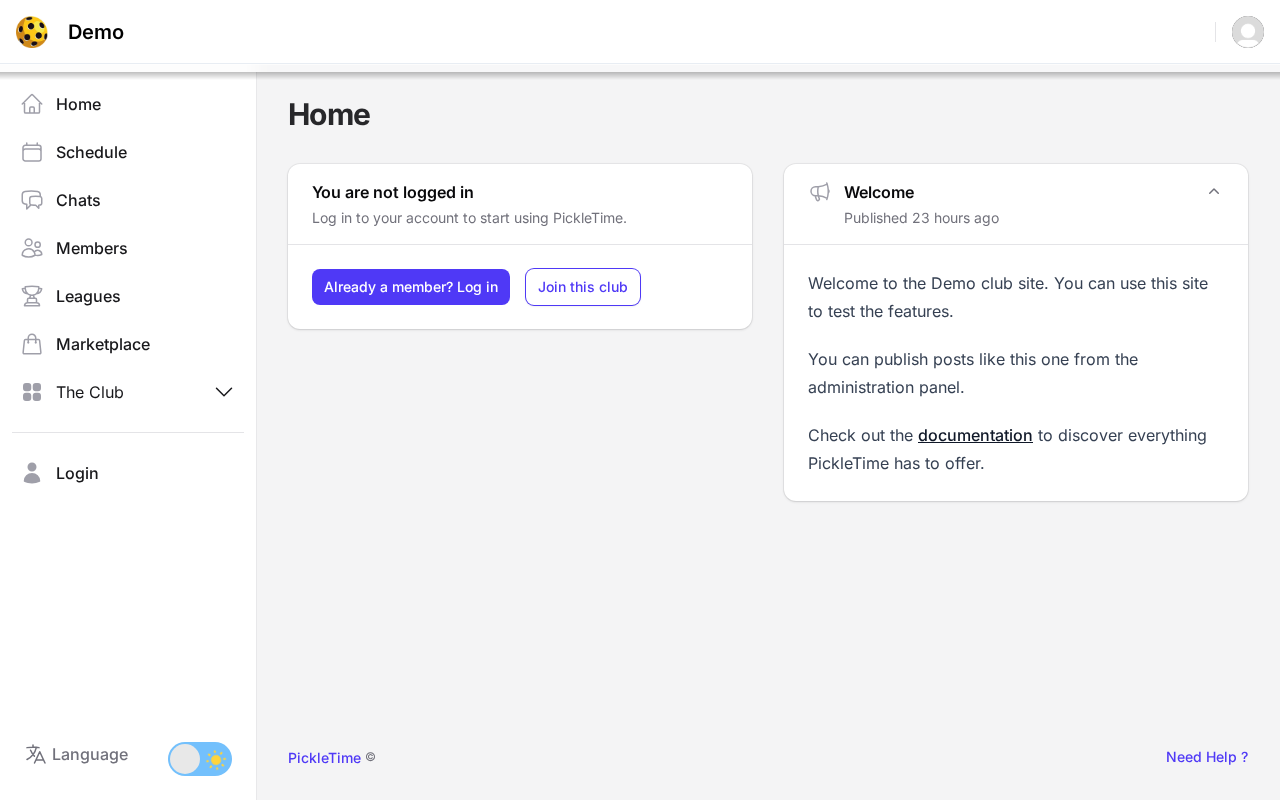Click the PickleTime footer link
The width and height of the screenshot is (1280, 800).
(324, 758)
